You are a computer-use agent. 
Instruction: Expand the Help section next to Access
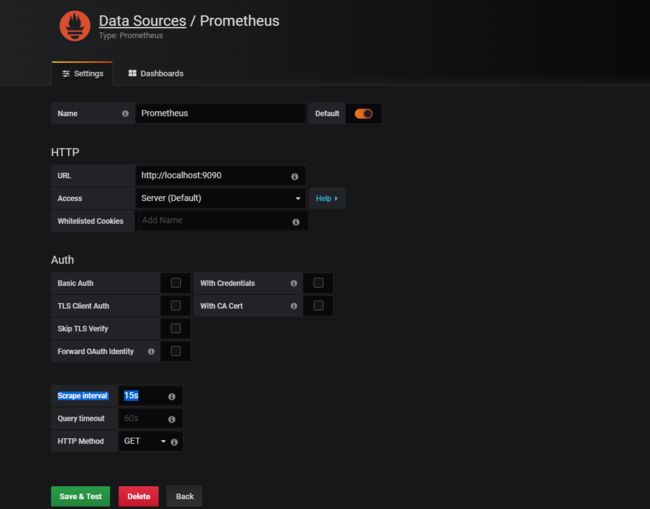point(327,199)
